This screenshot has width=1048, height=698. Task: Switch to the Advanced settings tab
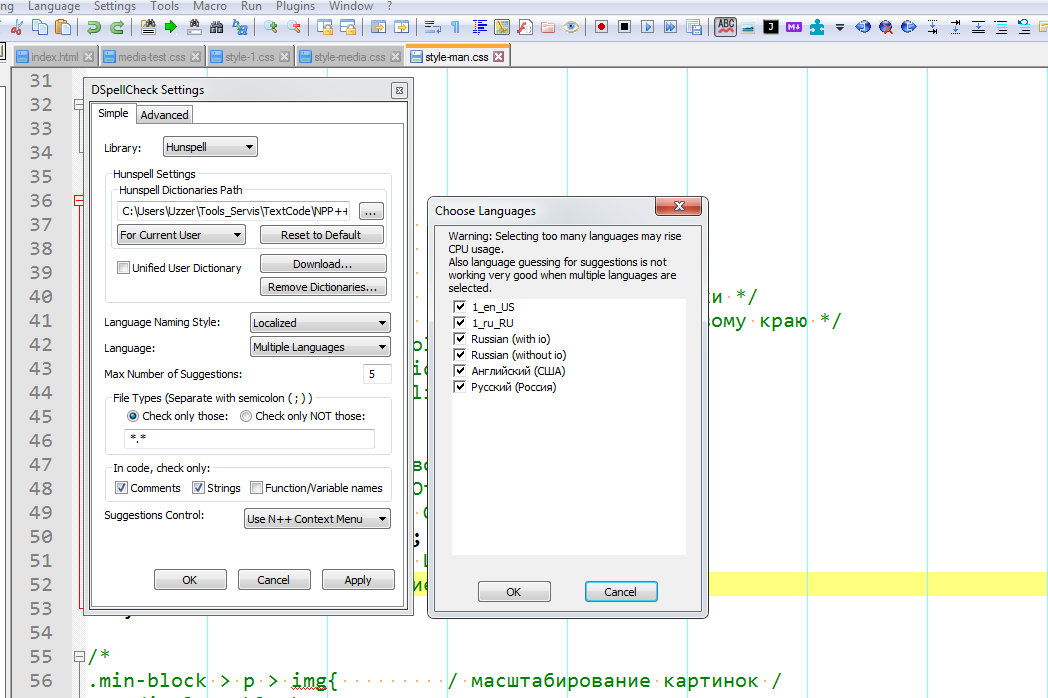164,114
